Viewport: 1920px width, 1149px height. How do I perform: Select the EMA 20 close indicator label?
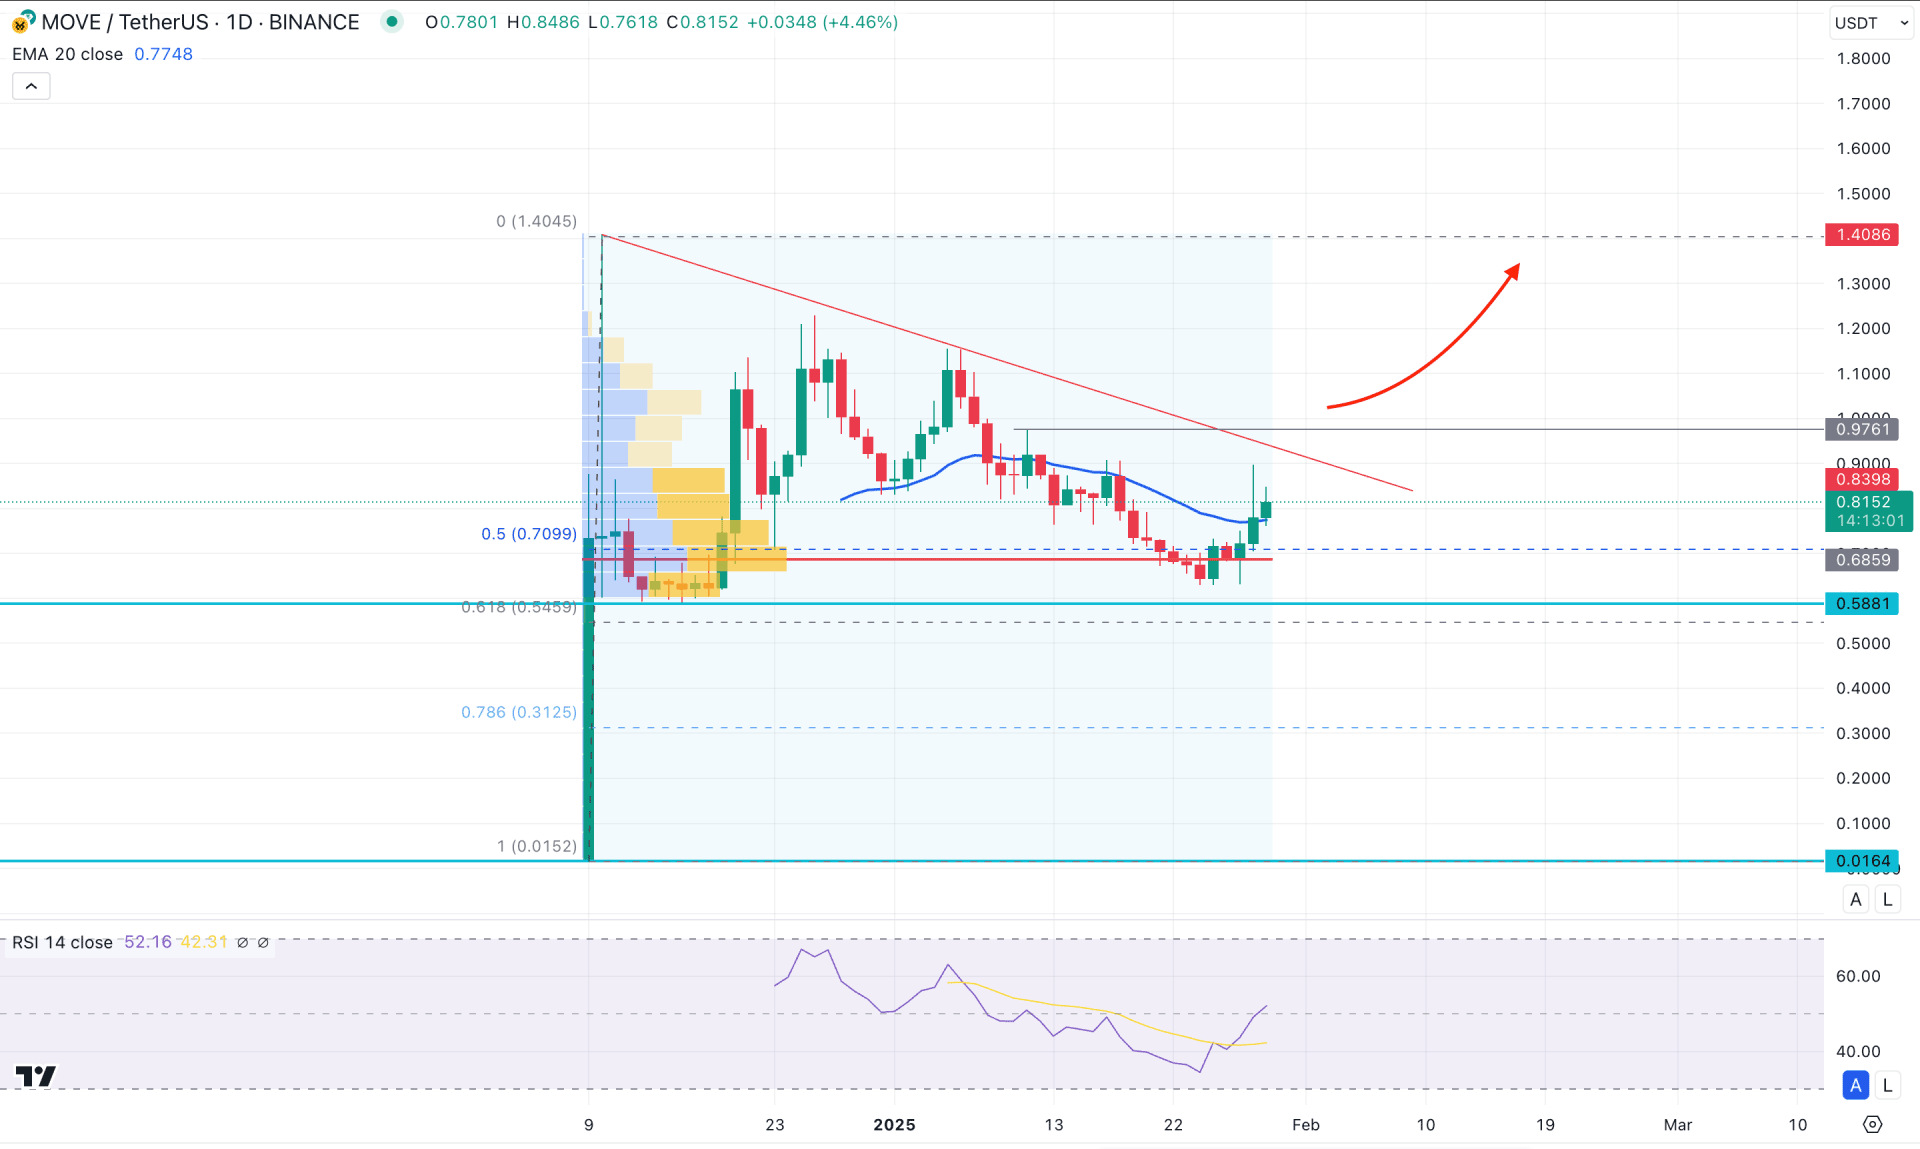[x=67, y=54]
